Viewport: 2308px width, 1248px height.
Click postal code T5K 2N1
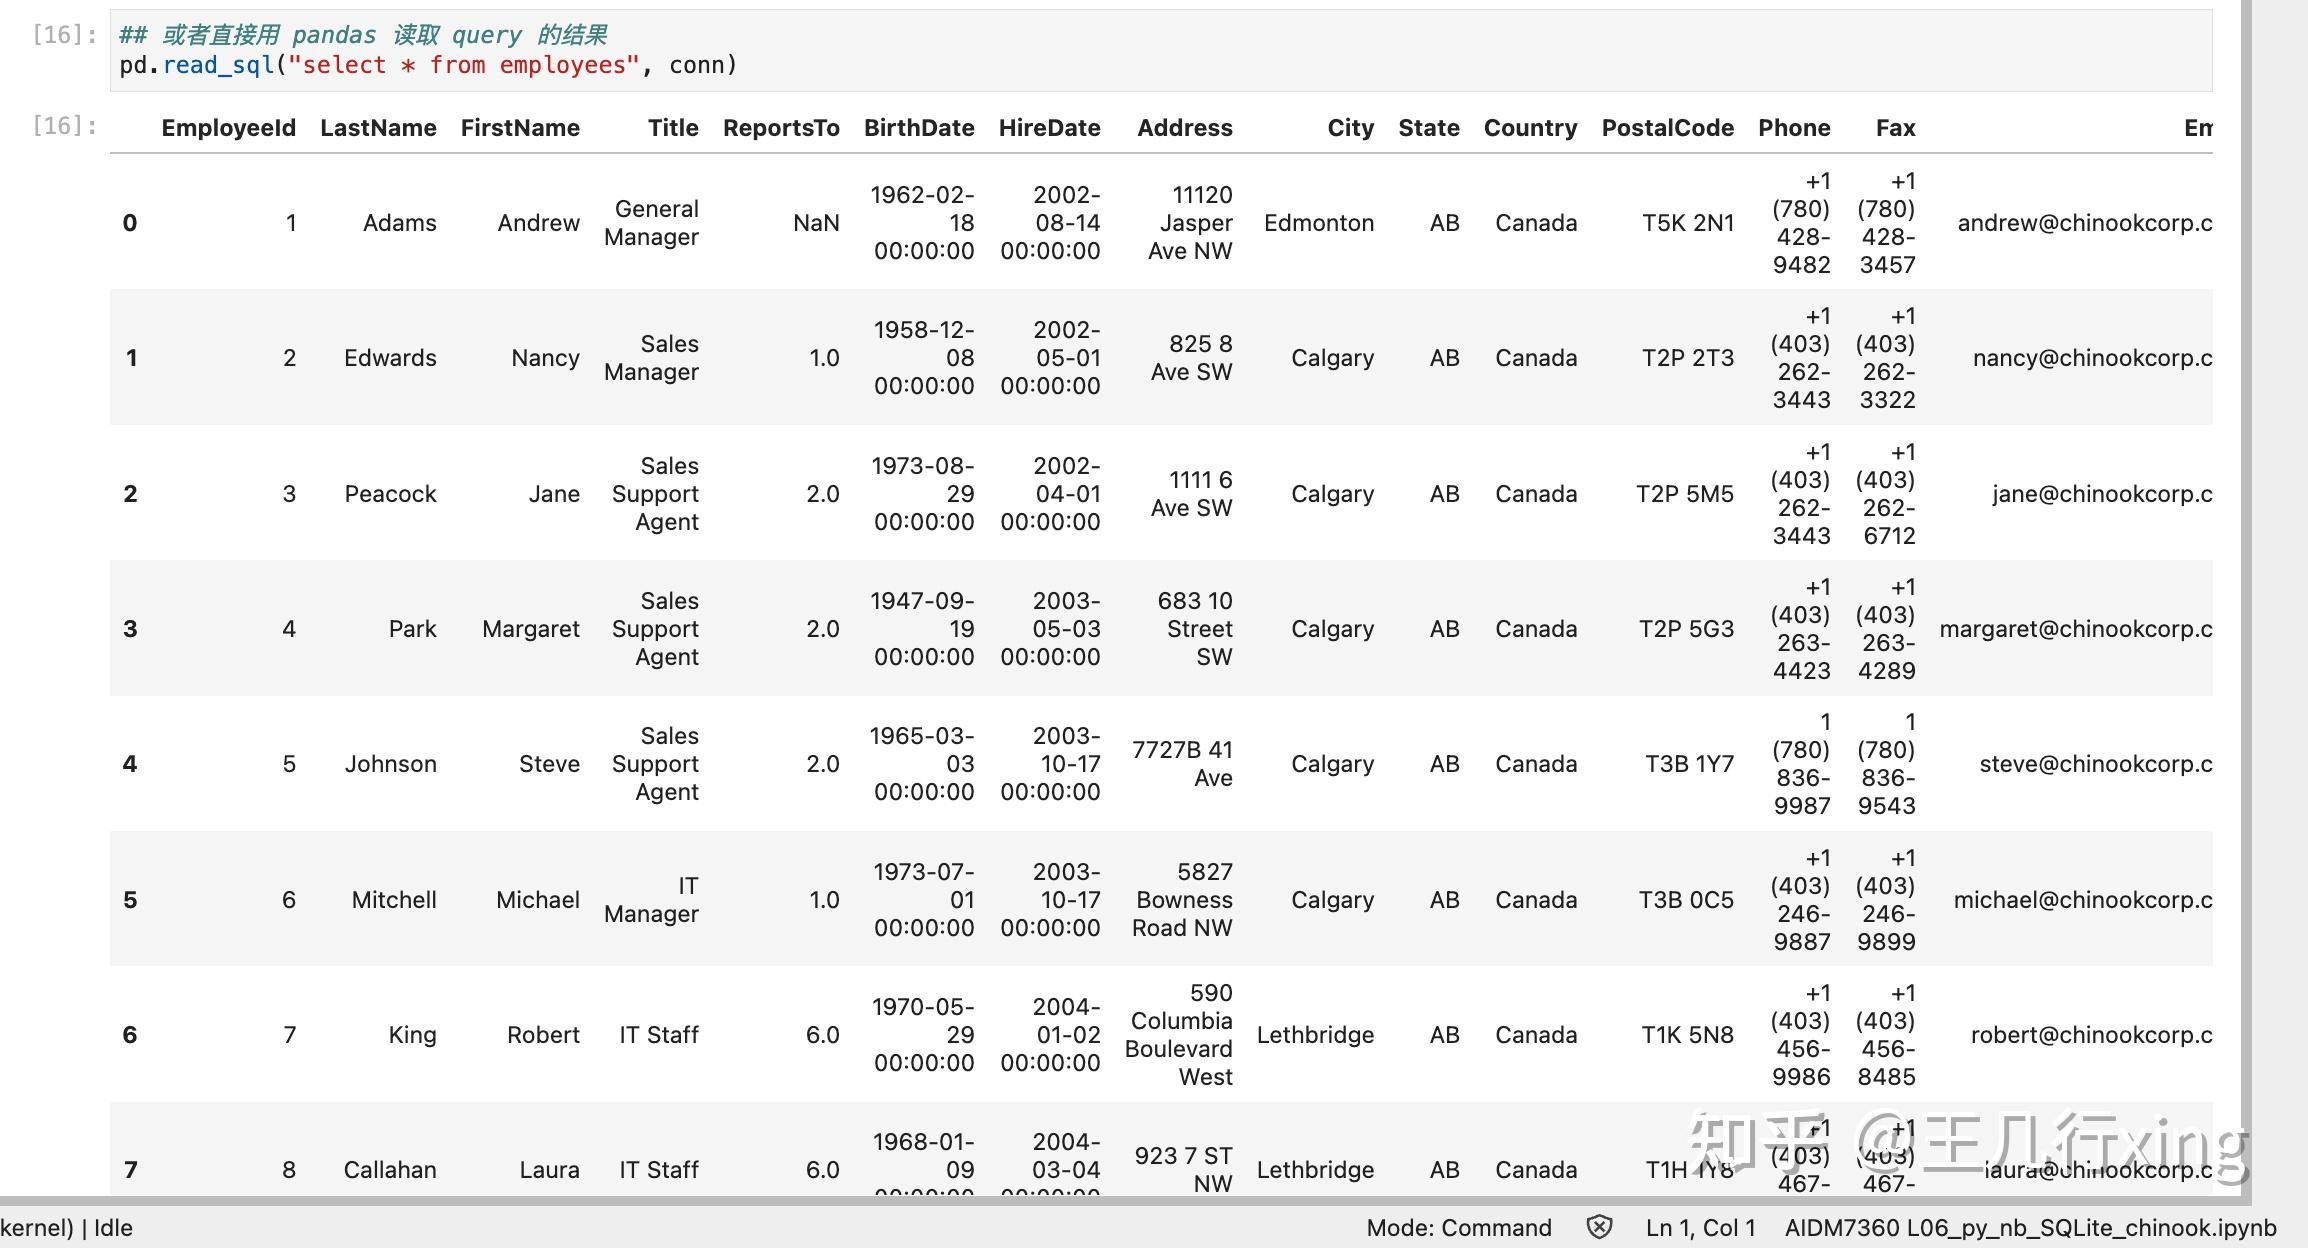[1687, 223]
